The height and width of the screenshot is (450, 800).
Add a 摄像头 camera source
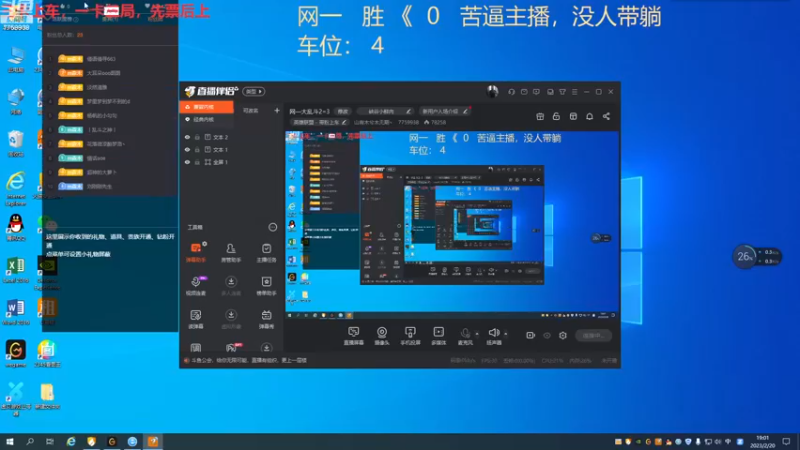click(382, 336)
